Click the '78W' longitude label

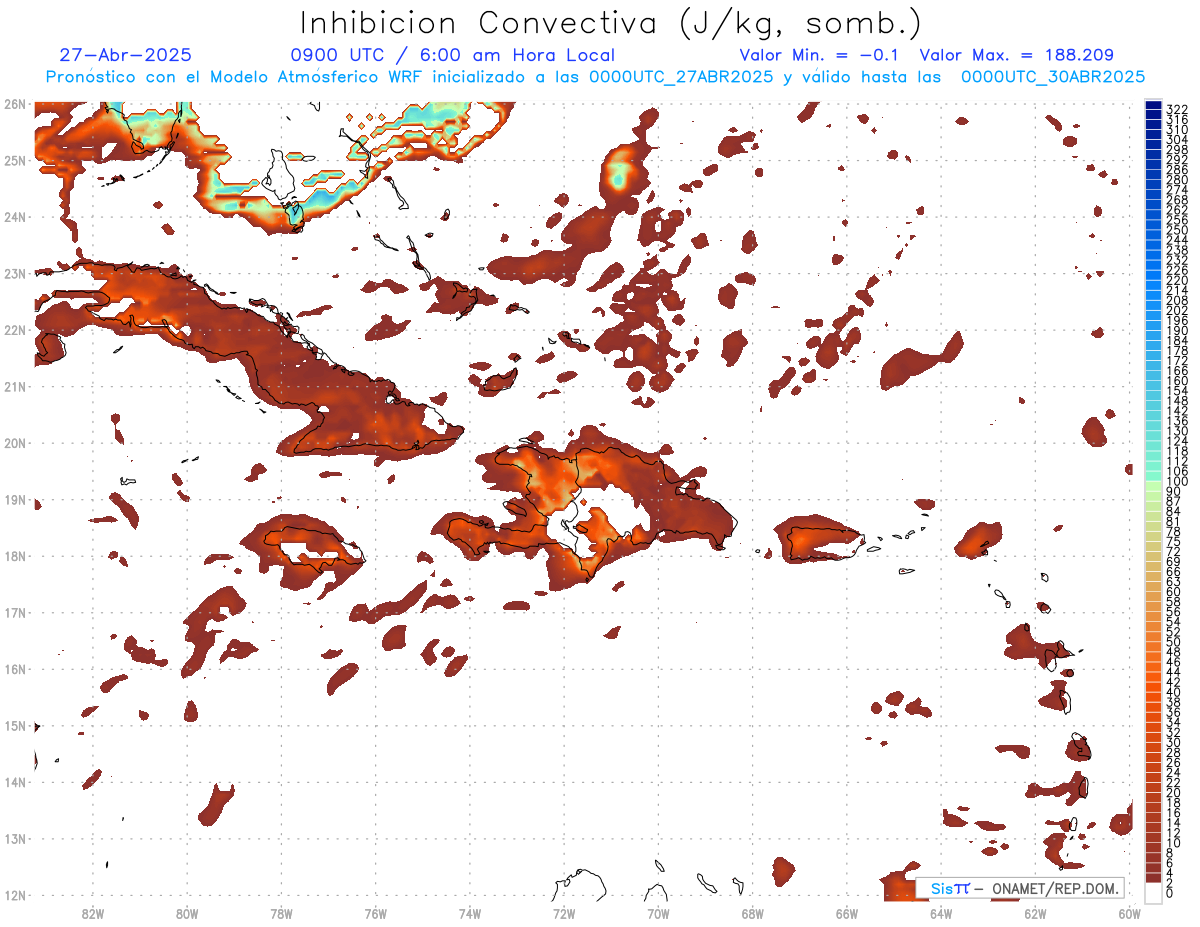(x=281, y=913)
